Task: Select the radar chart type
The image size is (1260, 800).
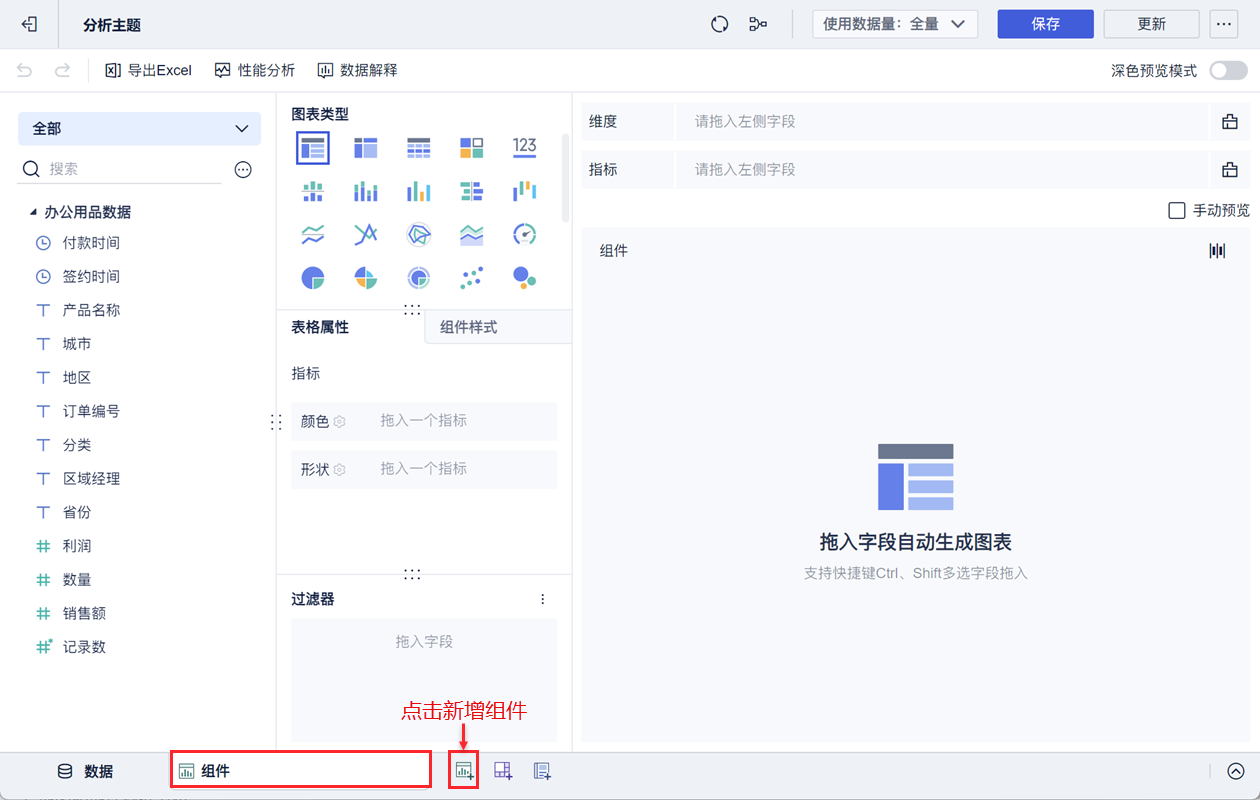Action: (x=419, y=234)
